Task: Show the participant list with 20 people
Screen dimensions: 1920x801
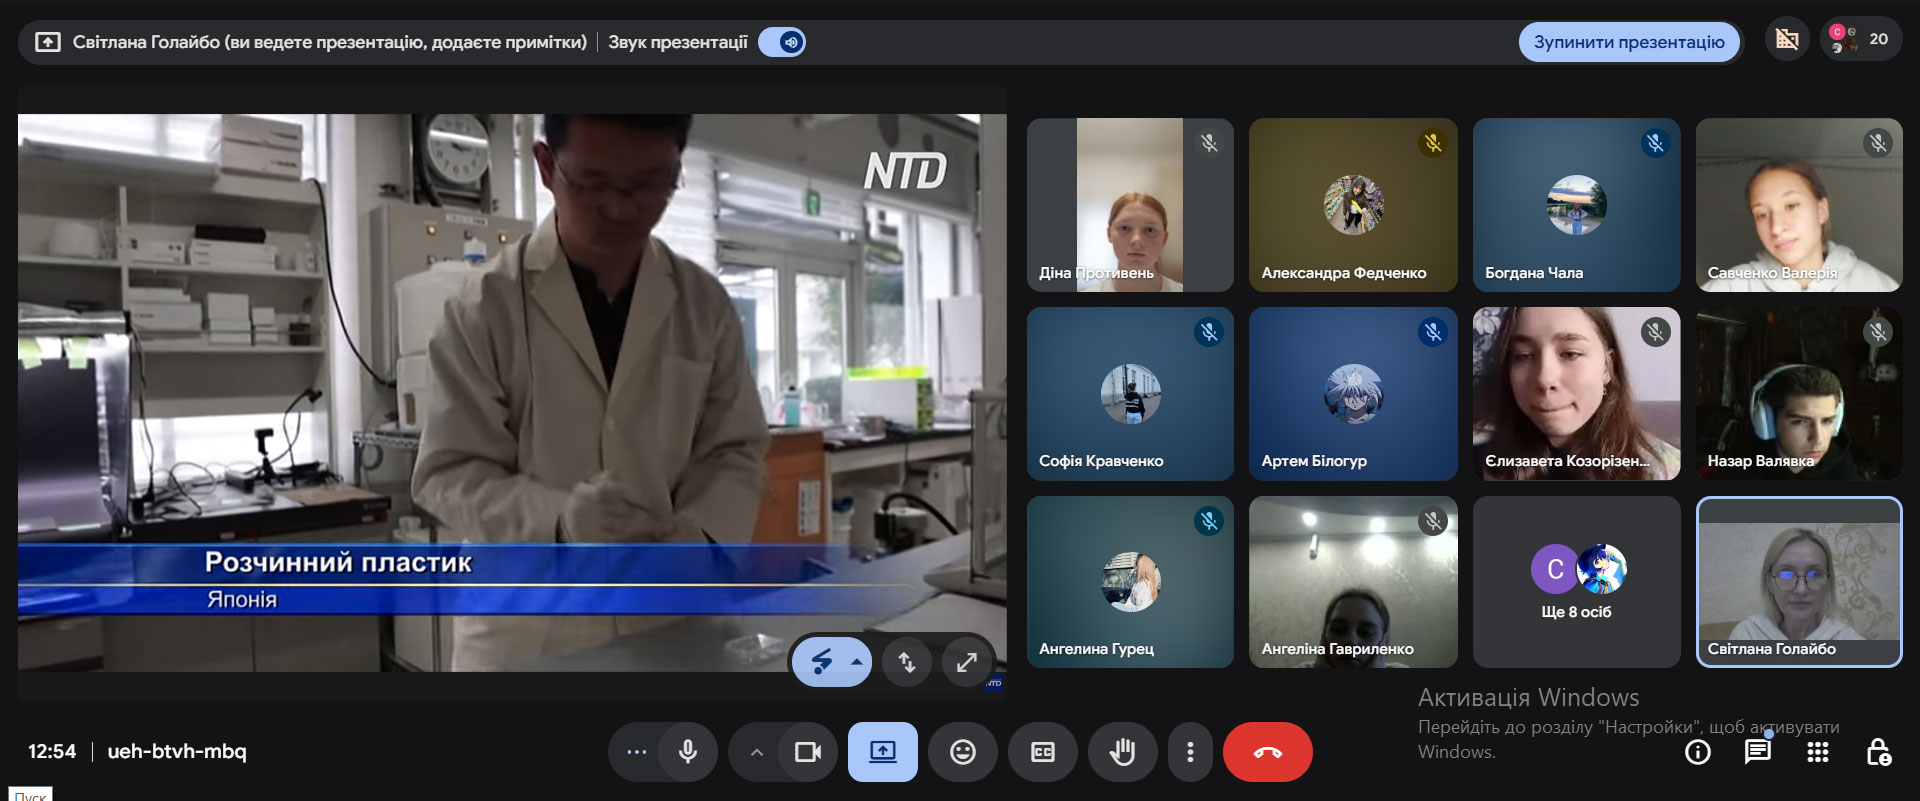Action: pos(1861,40)
